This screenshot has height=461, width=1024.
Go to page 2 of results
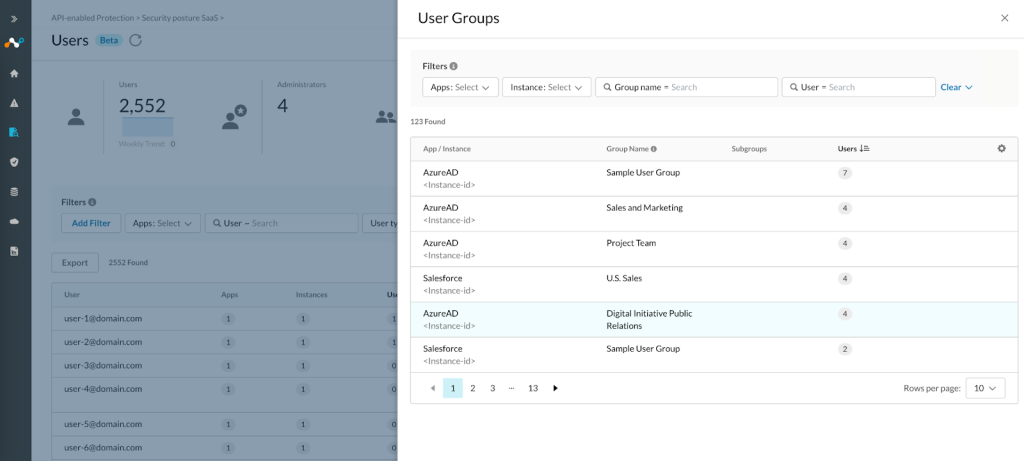point(473,388)
